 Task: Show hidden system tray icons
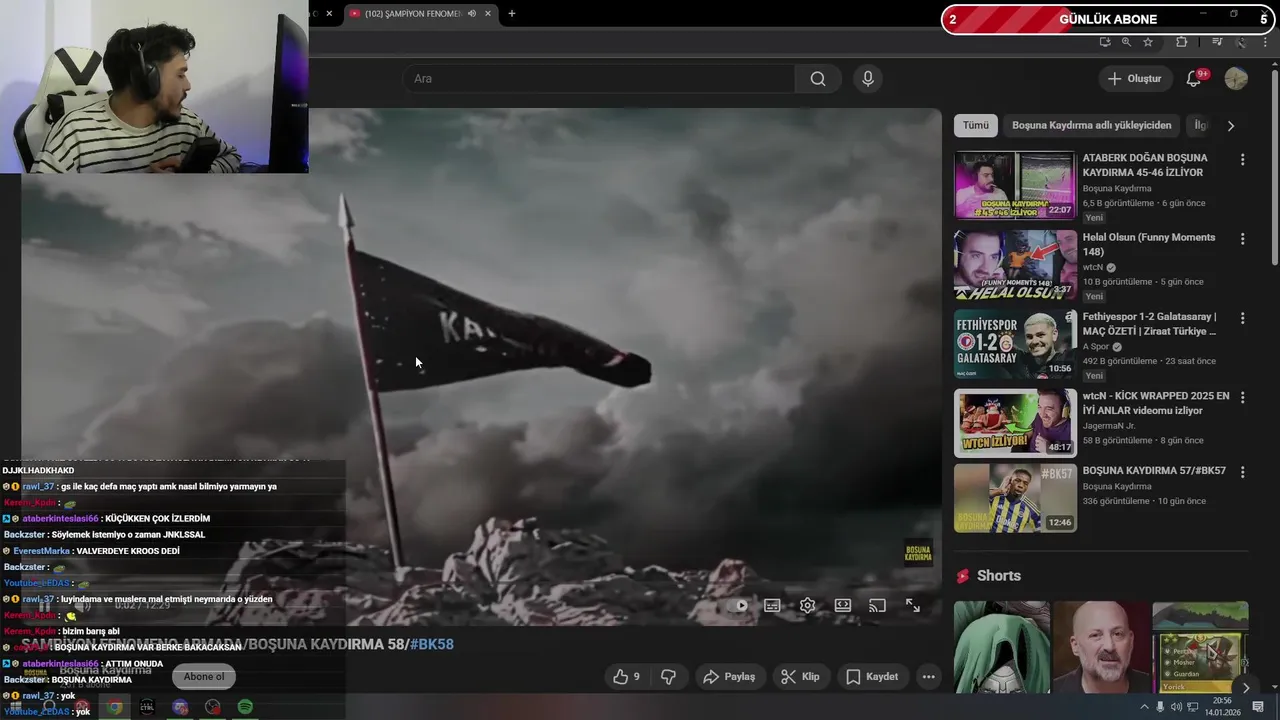[1145, 707]
